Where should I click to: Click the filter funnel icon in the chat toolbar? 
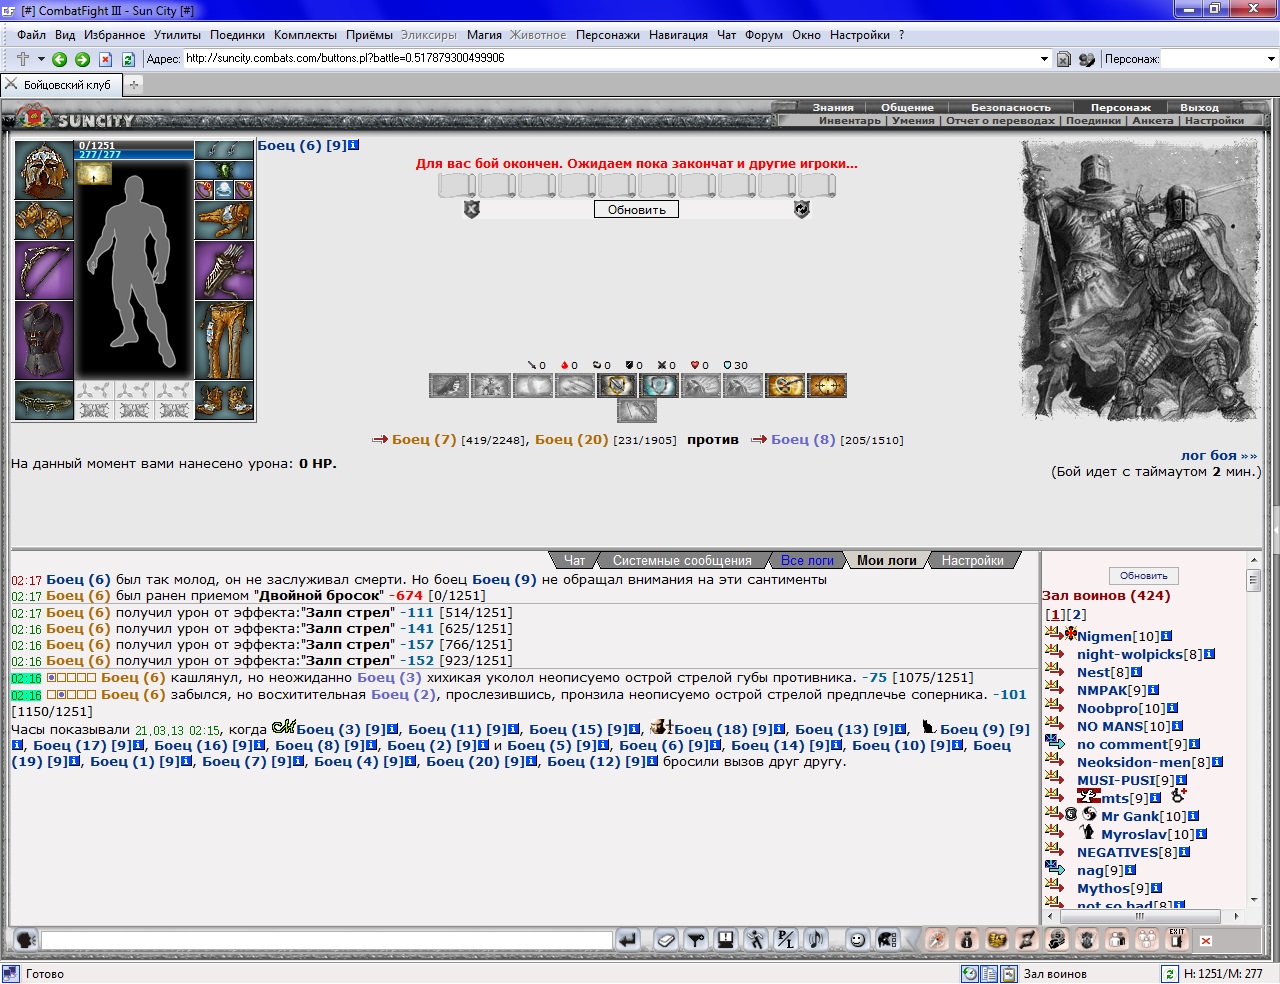point(696,940)
